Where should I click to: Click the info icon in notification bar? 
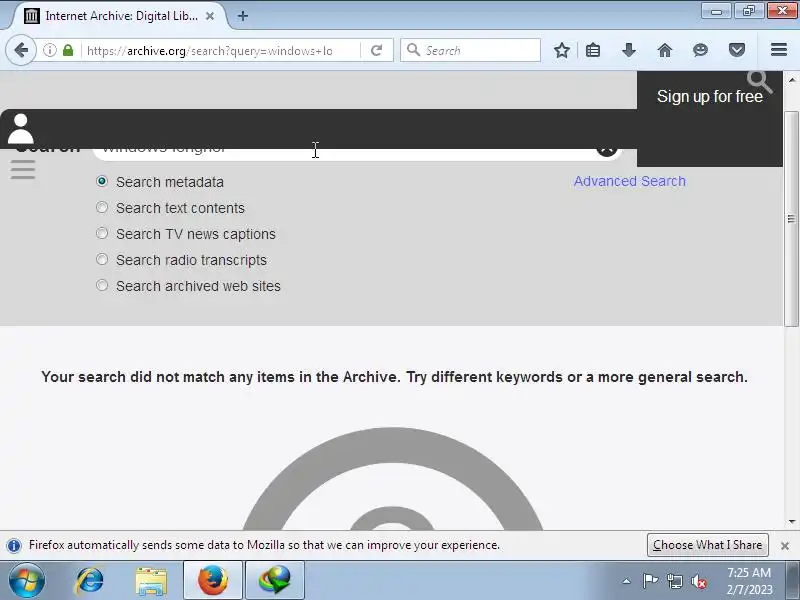[x=14, y=545]
